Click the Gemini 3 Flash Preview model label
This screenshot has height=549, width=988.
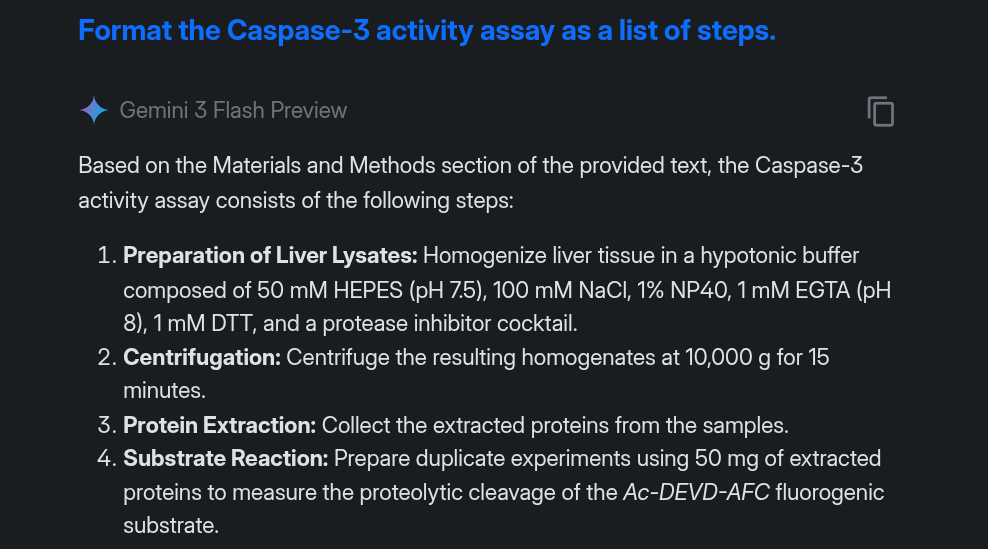click(233, 110)
